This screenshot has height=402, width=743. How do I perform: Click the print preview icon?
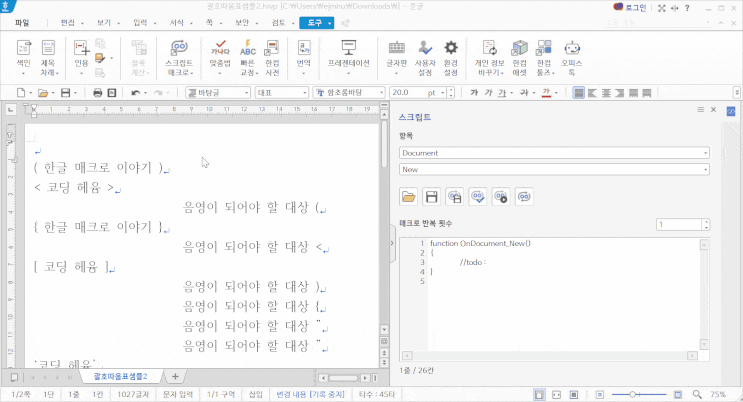tap(112, 93)
